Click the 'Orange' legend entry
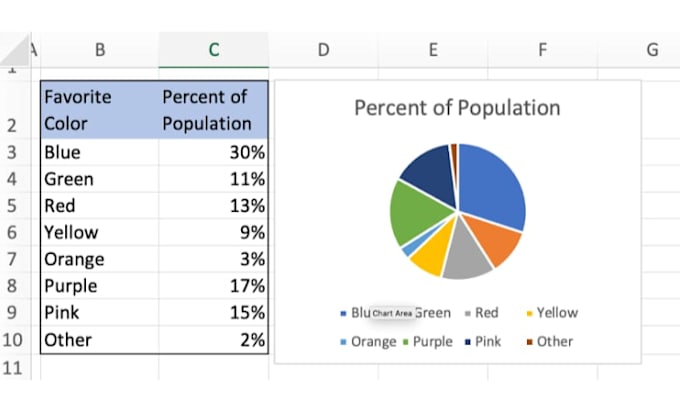This screenshot has height=411, width=680. [369, 342]
